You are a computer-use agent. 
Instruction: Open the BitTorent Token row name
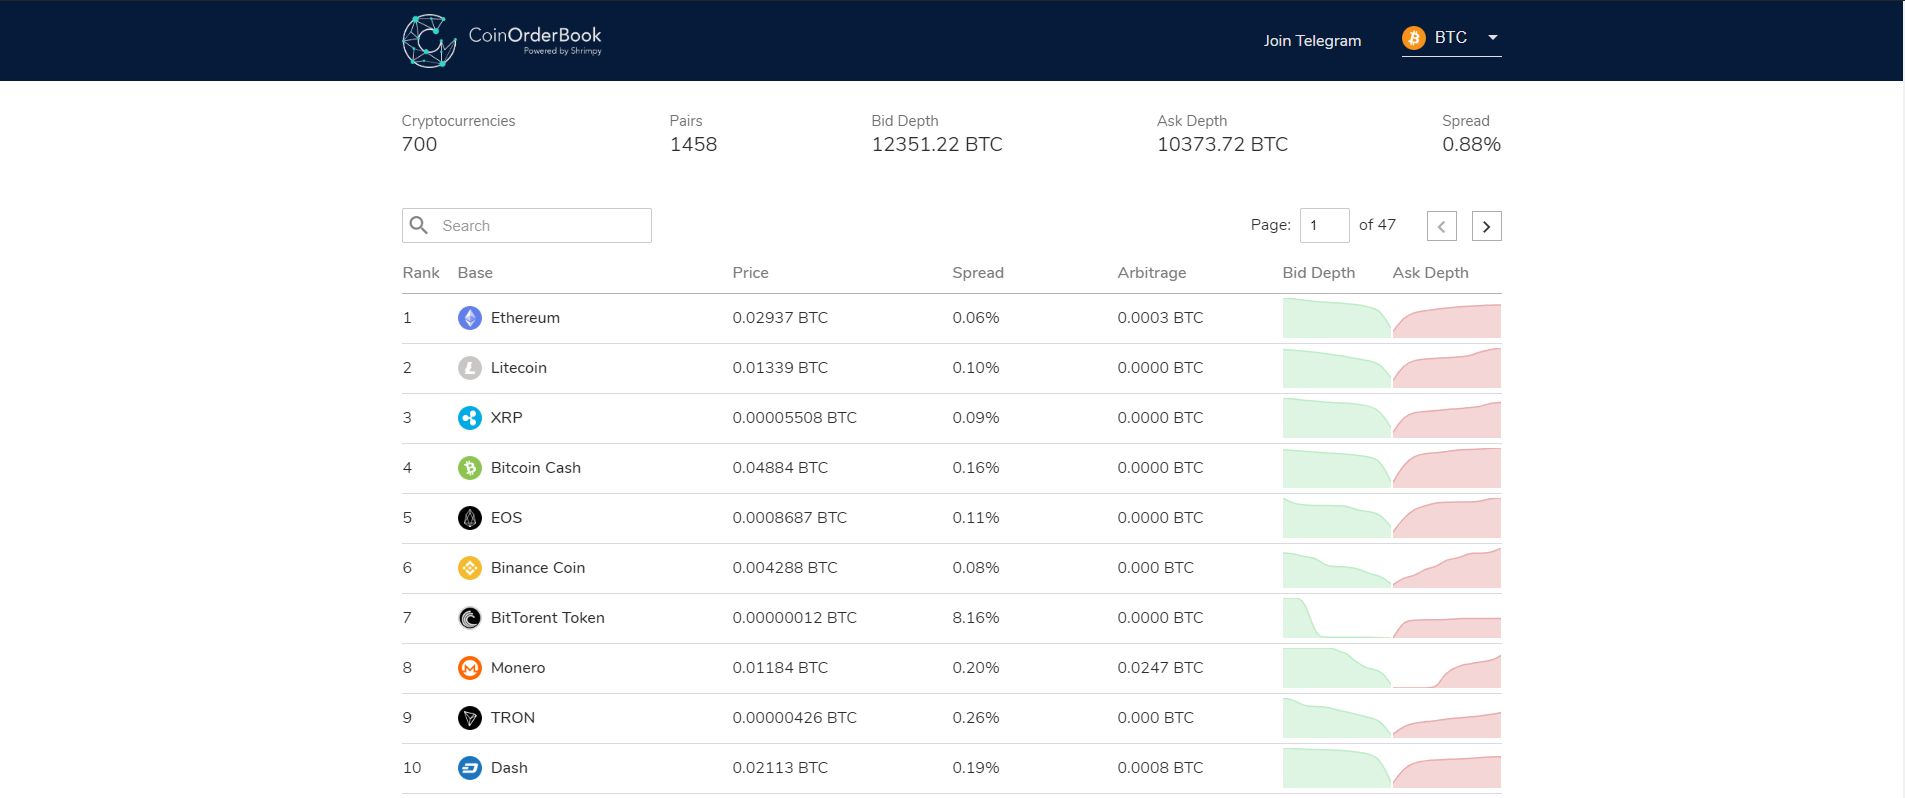(x=548, y=618)
